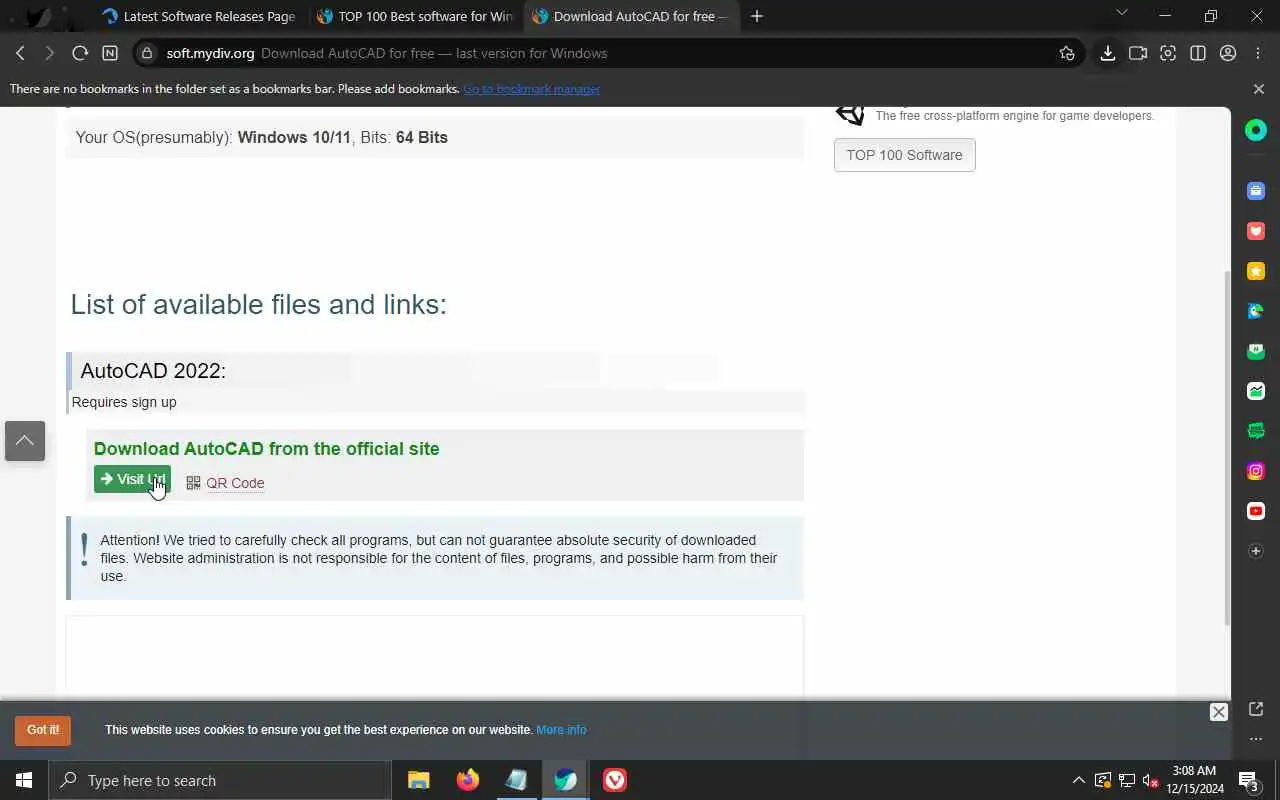
Task: Open the user profile icon
Action: (1228, 53)
